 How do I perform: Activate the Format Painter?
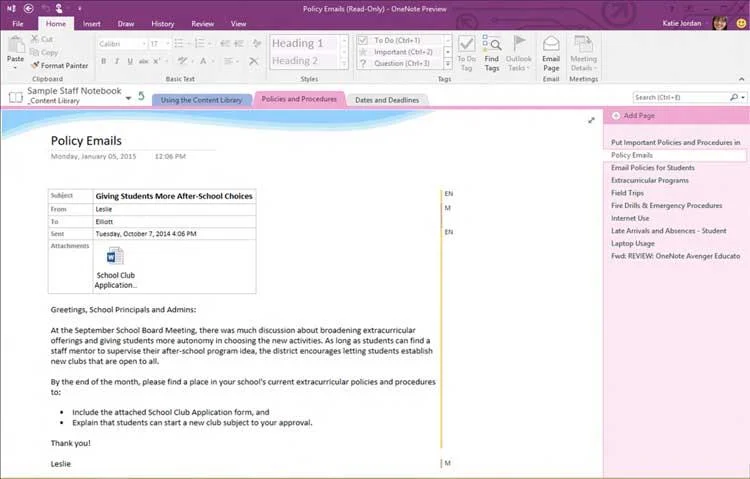point(59,65)
